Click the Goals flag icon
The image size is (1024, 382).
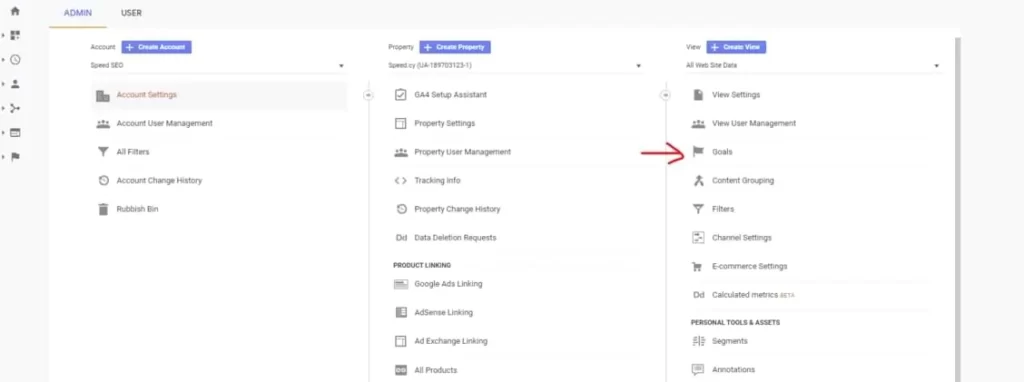point(698,152)
